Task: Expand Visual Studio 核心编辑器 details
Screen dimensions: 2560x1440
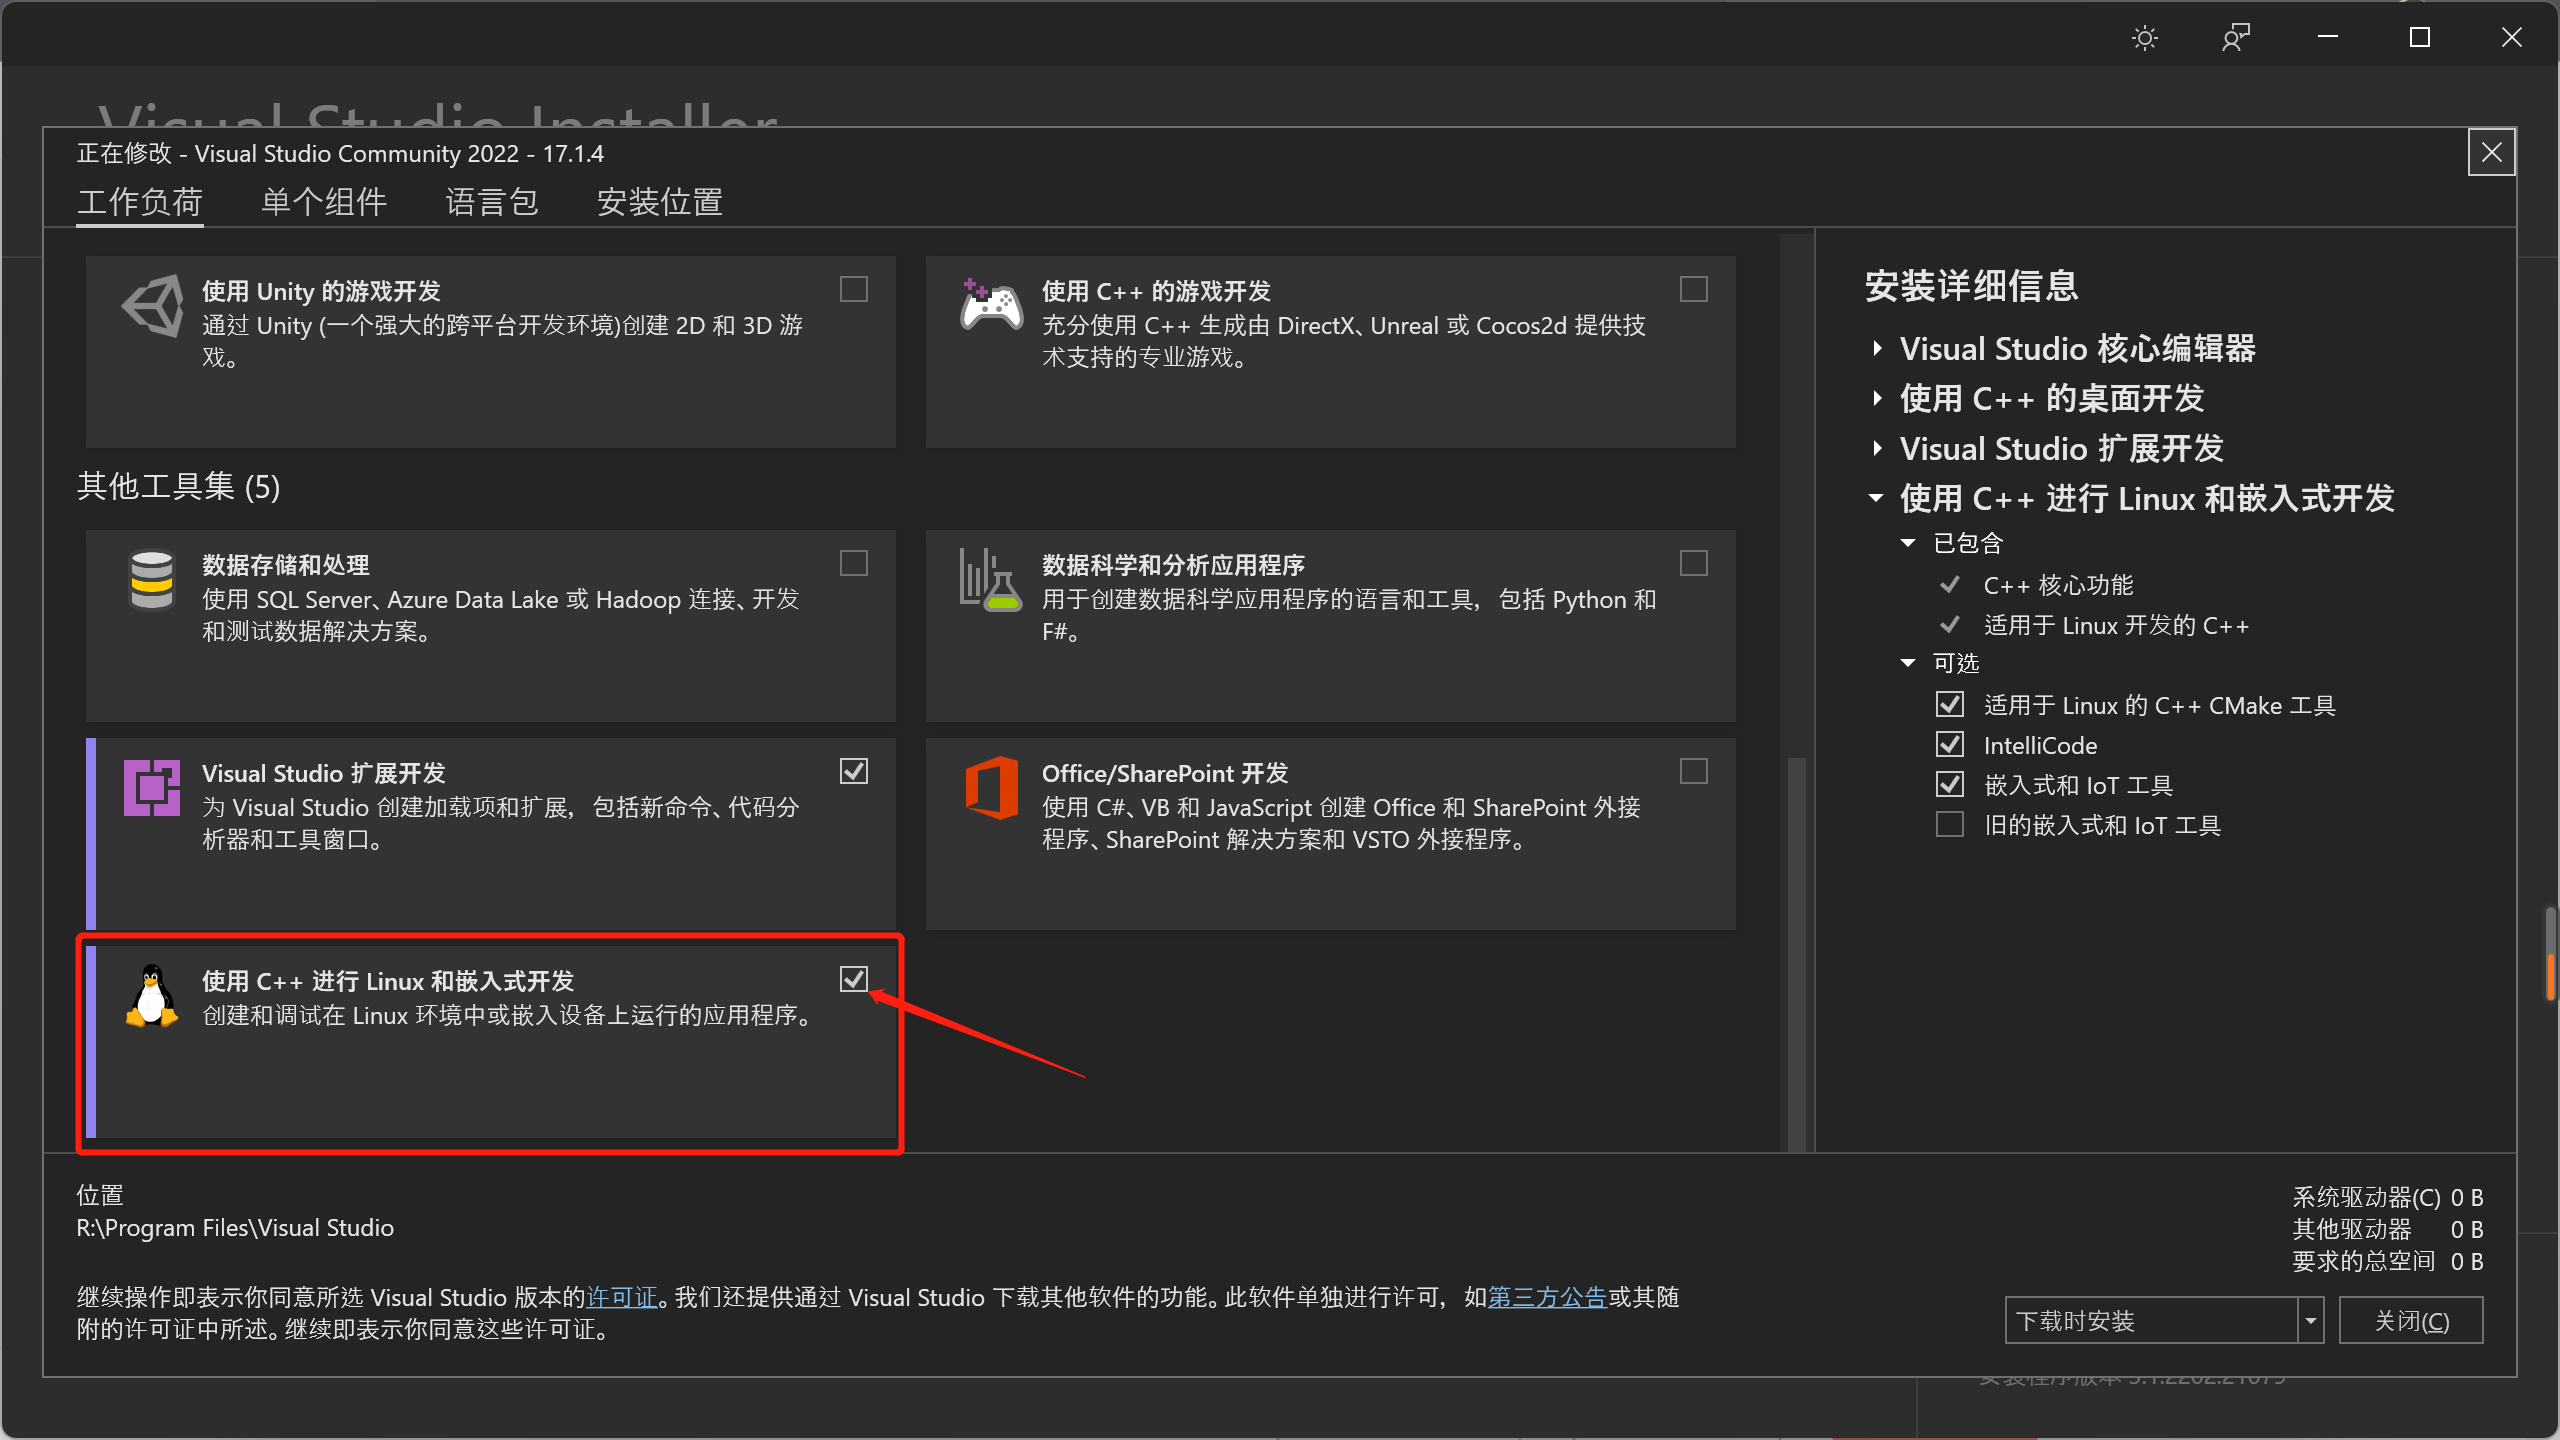Action: pos(1877,348)
